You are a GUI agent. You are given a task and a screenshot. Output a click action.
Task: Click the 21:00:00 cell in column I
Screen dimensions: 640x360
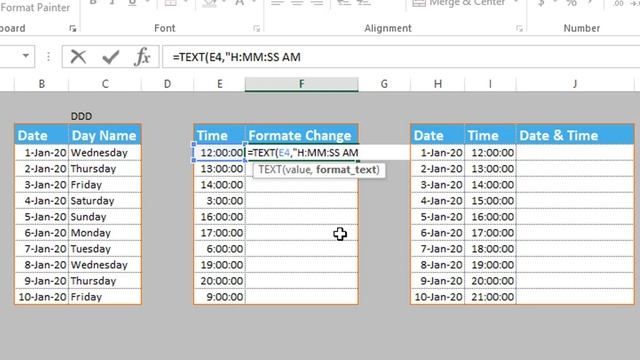[490, 297]
